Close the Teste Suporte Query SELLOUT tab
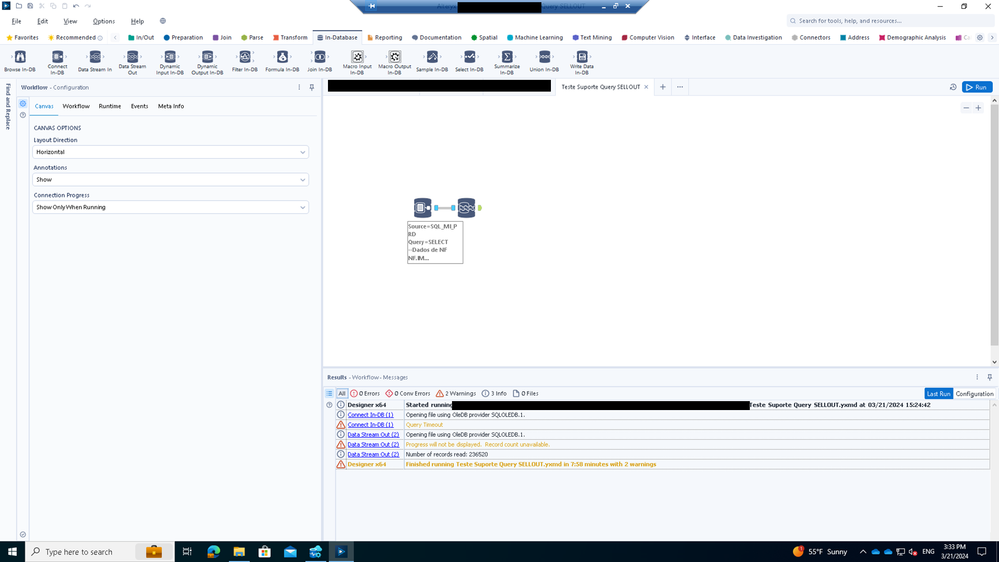Screen dimensions: 999x562 click(x=646, y=87)
